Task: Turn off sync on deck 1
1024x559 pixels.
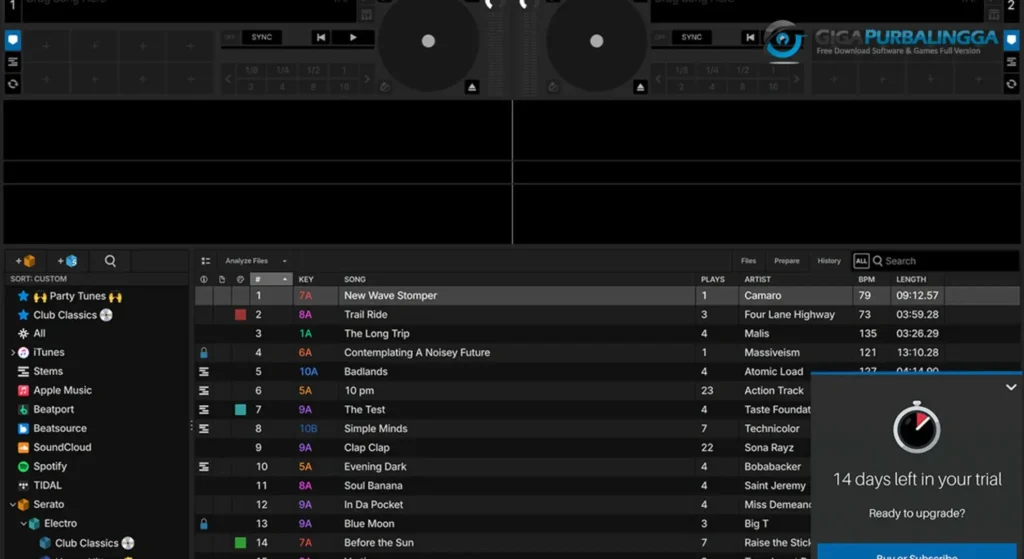Action: pos(230,37)
